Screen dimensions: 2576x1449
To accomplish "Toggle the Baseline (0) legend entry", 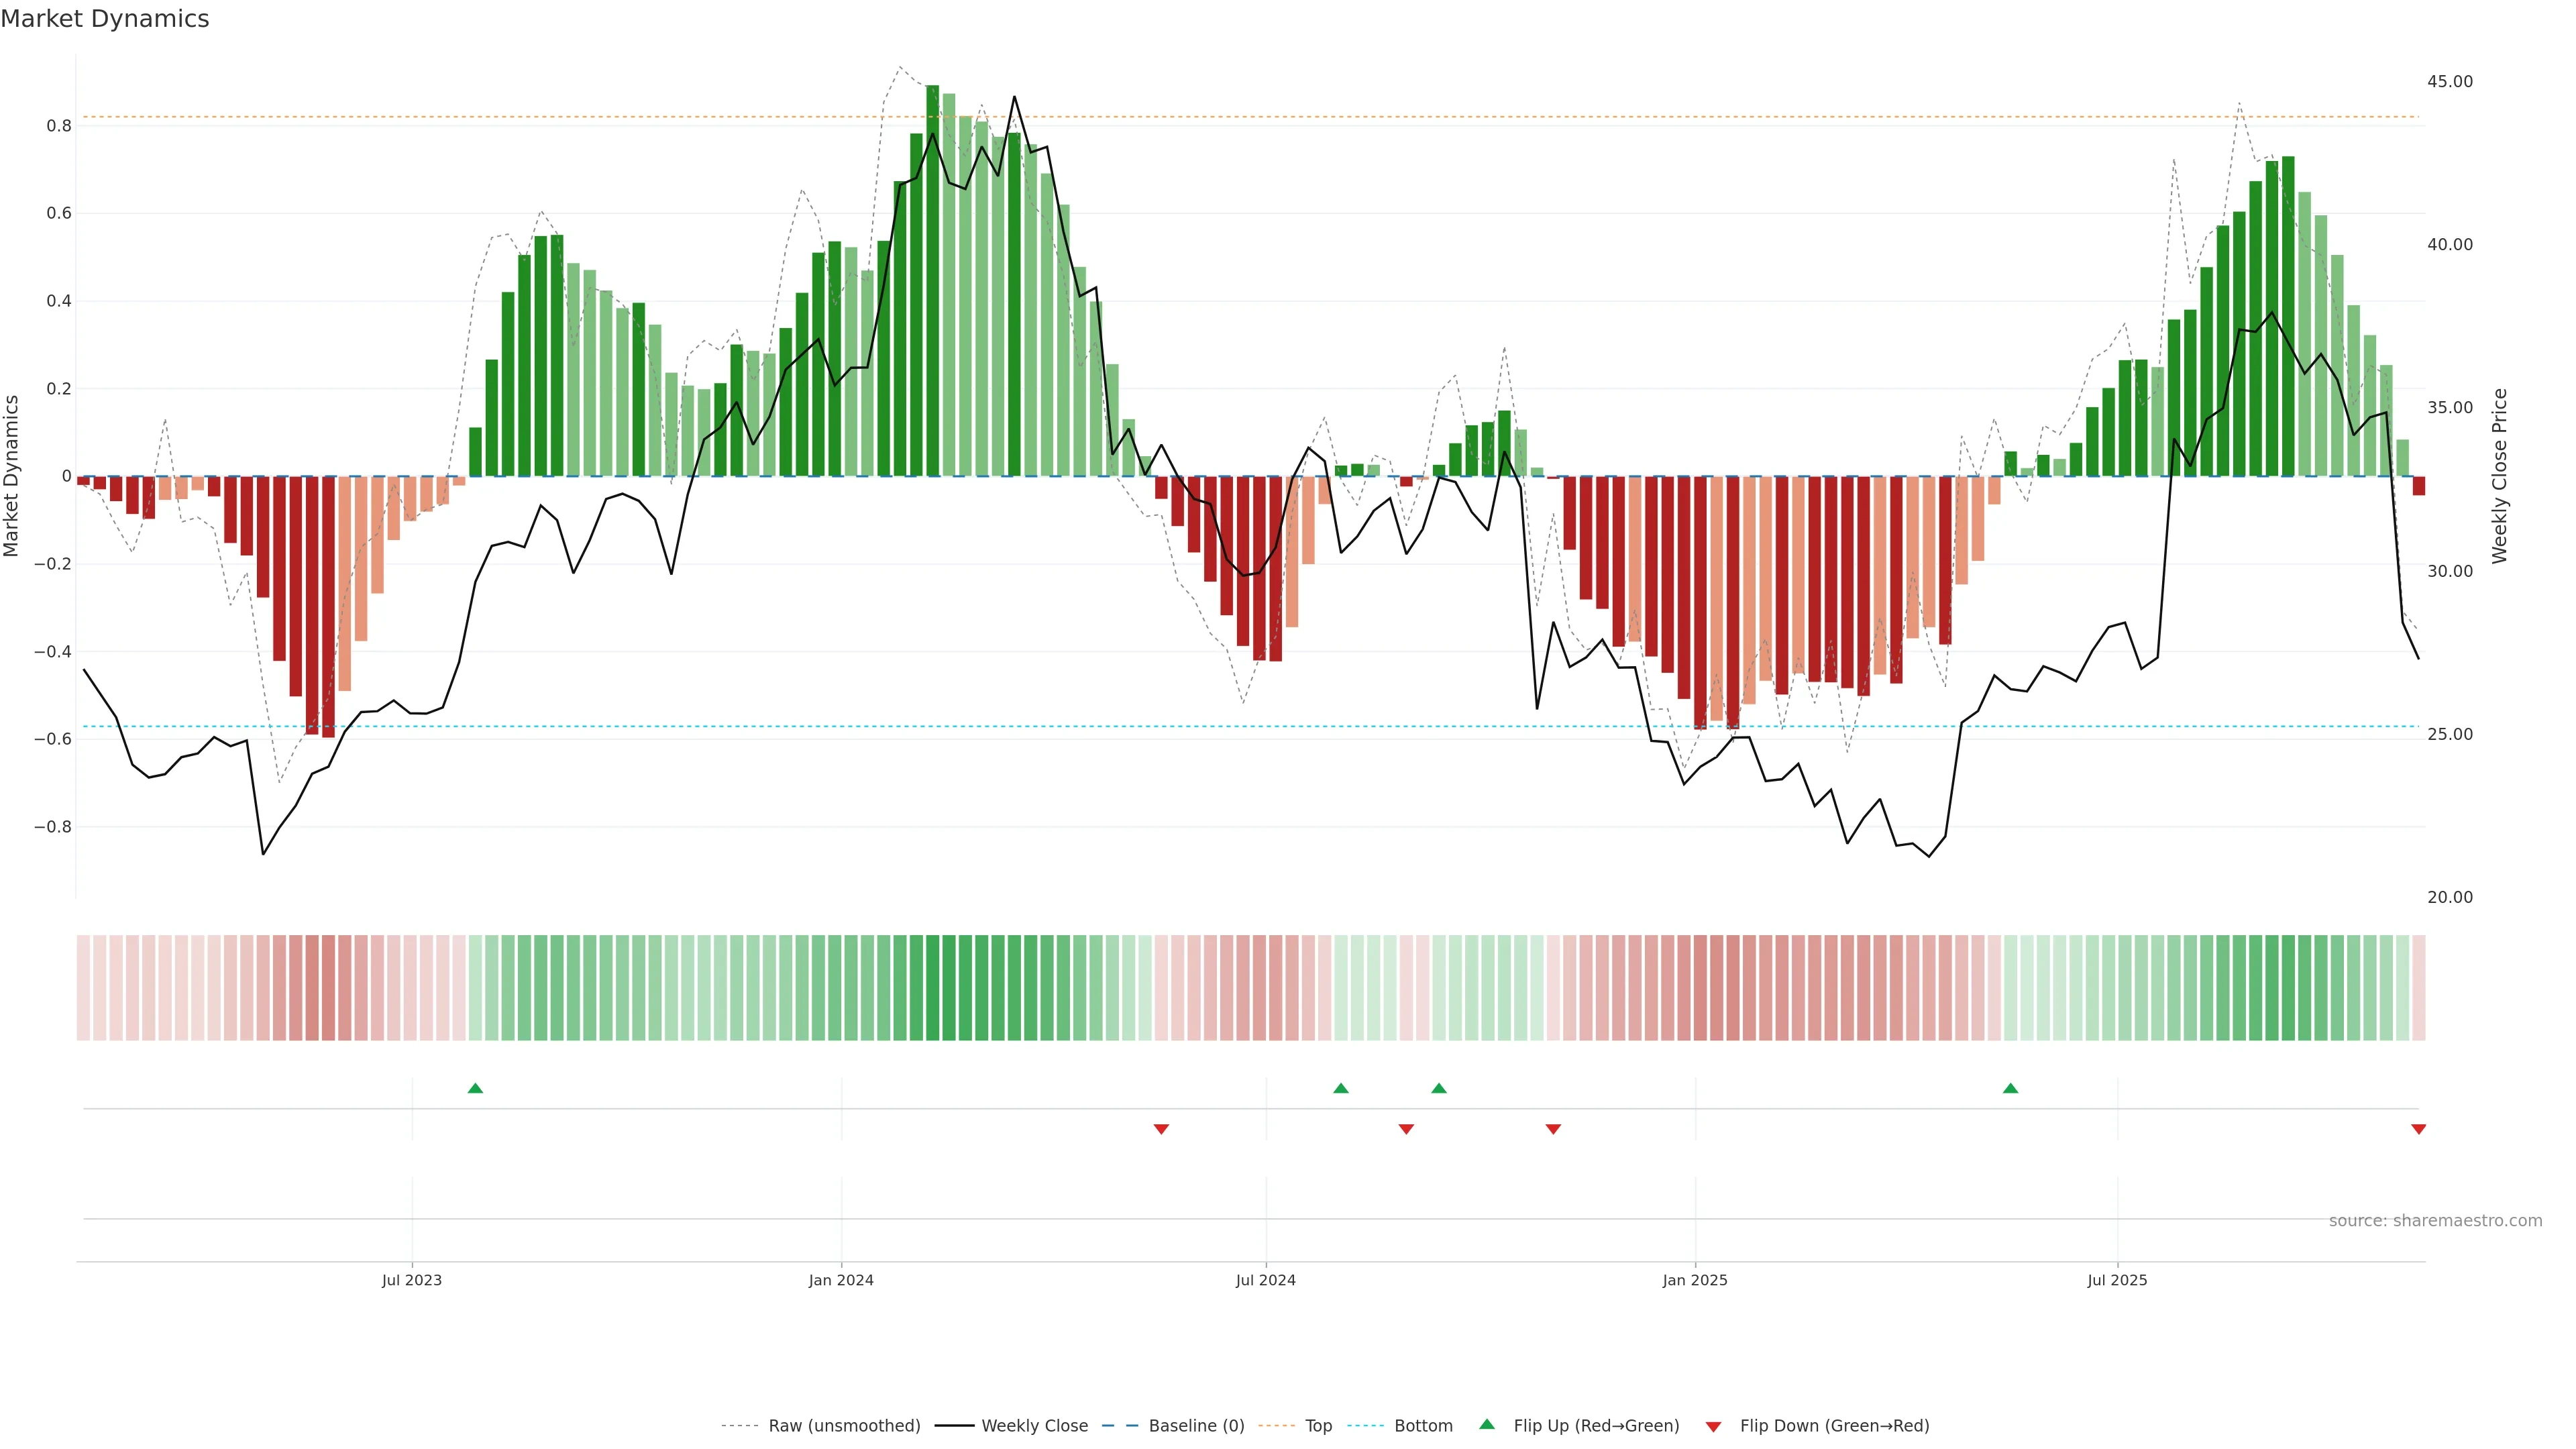I will 1196,1426.
